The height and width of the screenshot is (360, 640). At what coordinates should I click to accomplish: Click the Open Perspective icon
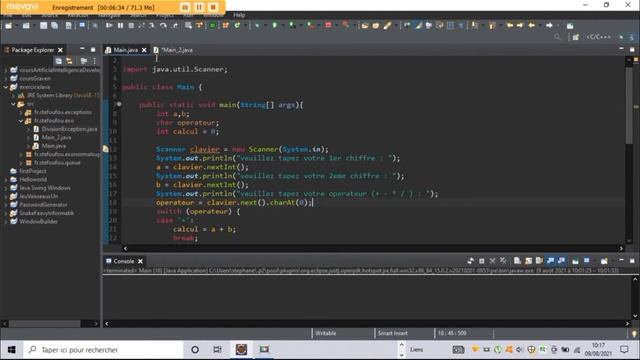[x=576, y=37]
